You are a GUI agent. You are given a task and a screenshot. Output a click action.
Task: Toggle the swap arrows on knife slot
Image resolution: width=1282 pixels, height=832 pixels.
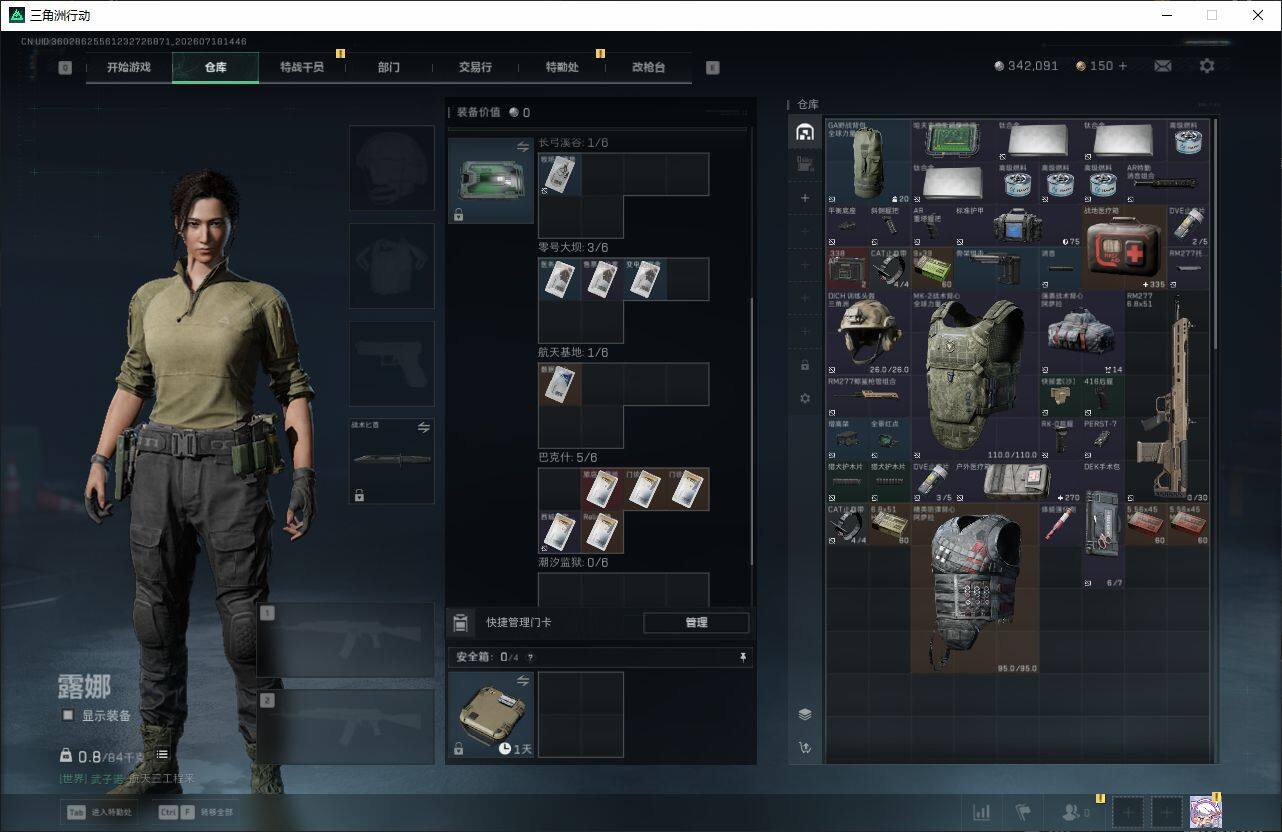tap(422, 427)
